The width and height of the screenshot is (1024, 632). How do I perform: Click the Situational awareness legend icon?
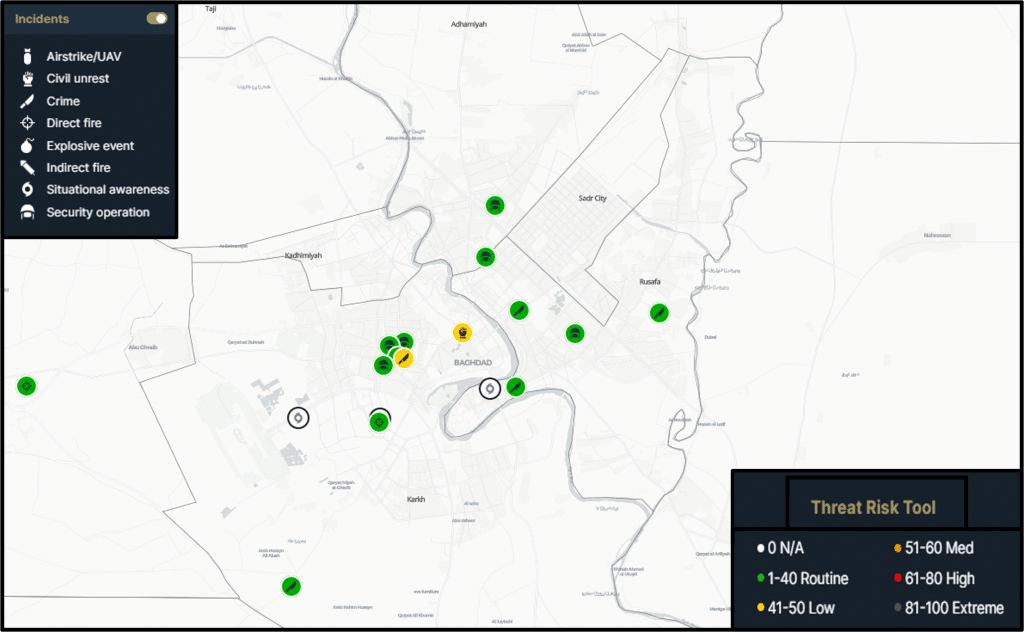(x=28, y=190)
